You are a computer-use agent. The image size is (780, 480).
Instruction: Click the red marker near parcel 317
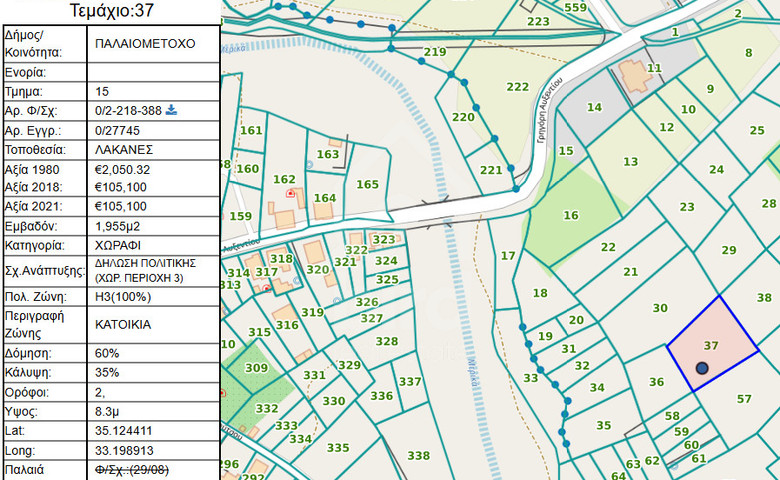coord(267,288)
